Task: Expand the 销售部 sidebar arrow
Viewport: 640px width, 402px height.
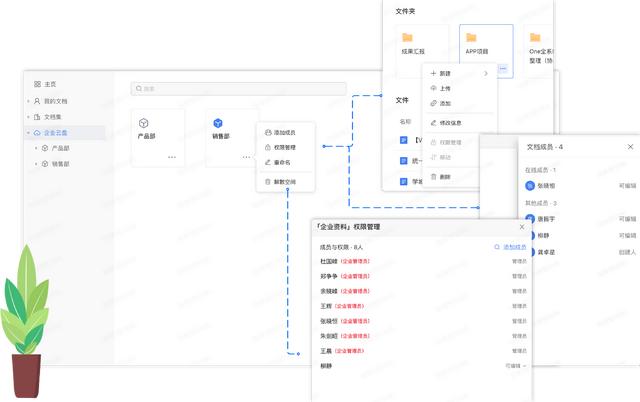Action: click(x=36, y=164)
